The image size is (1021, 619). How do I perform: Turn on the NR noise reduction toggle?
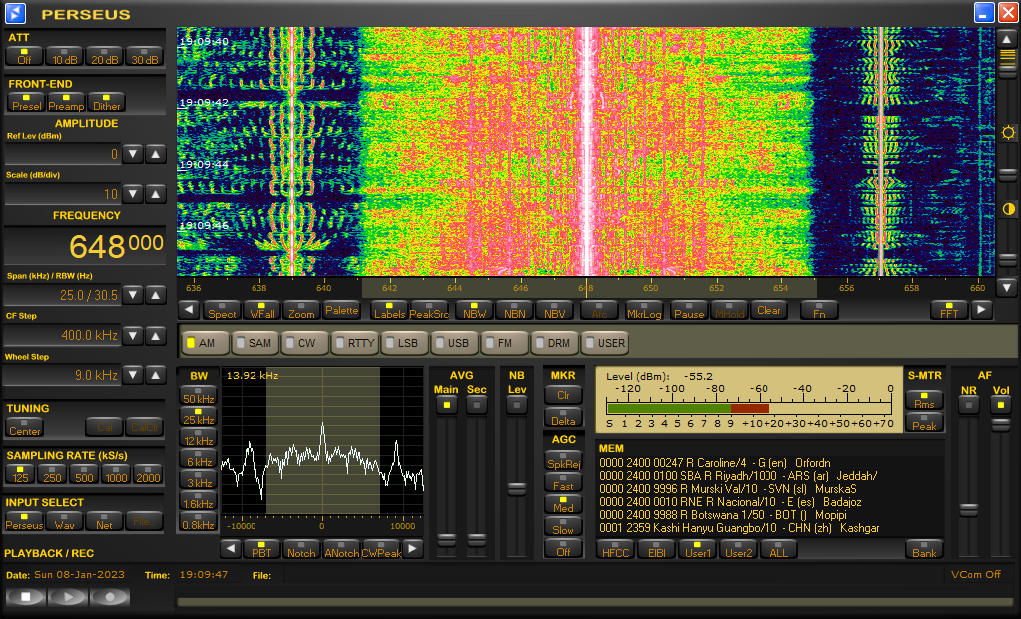[x=968, y=404]
